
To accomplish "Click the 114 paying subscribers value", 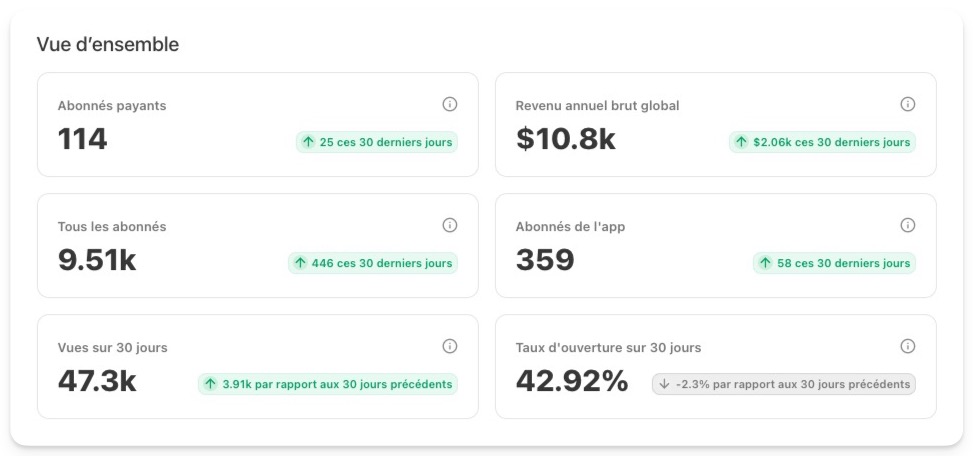I will tap(82, 140).
